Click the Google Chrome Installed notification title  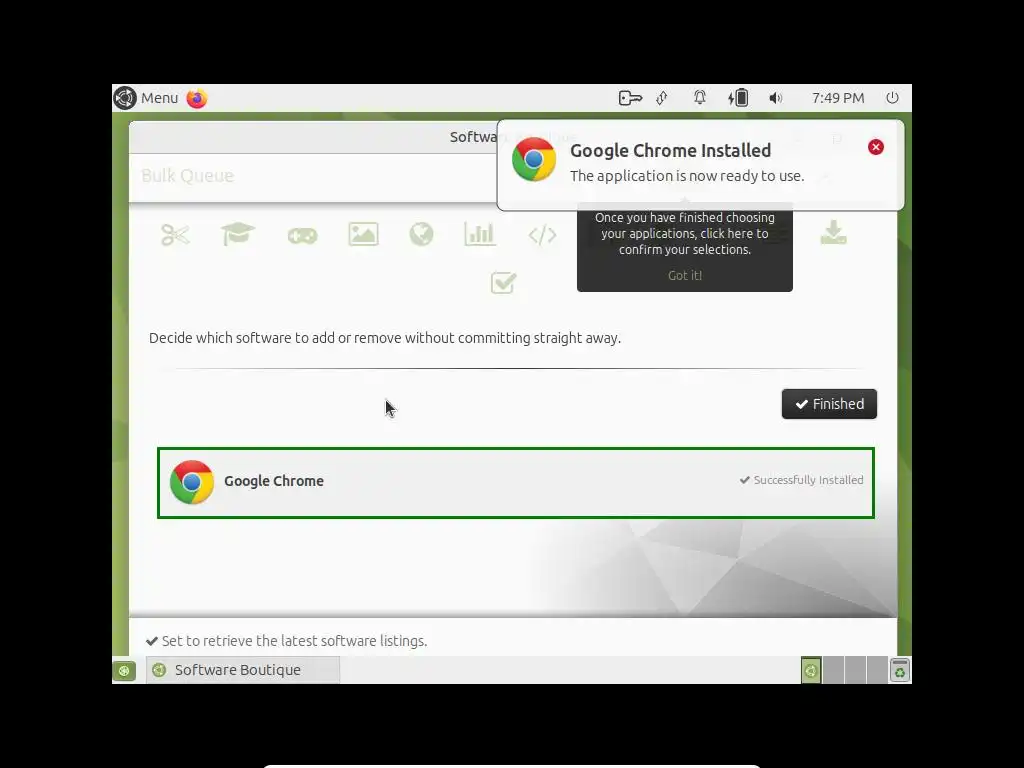pyautogui.click(x=670, y=150)
